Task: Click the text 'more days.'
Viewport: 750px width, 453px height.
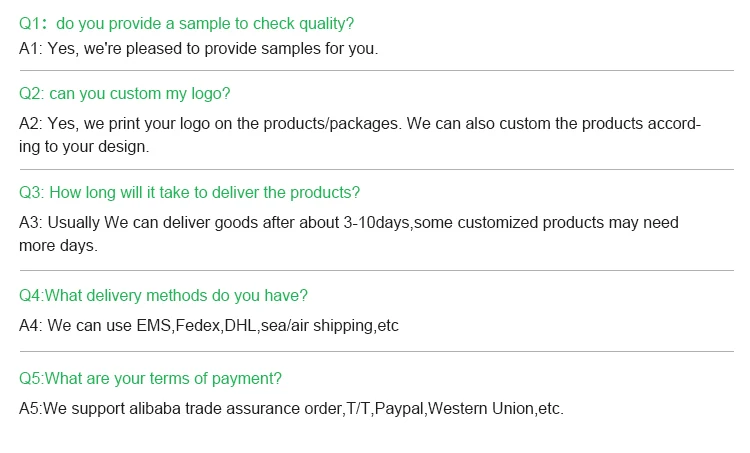Action: click(x=58, y=245)
